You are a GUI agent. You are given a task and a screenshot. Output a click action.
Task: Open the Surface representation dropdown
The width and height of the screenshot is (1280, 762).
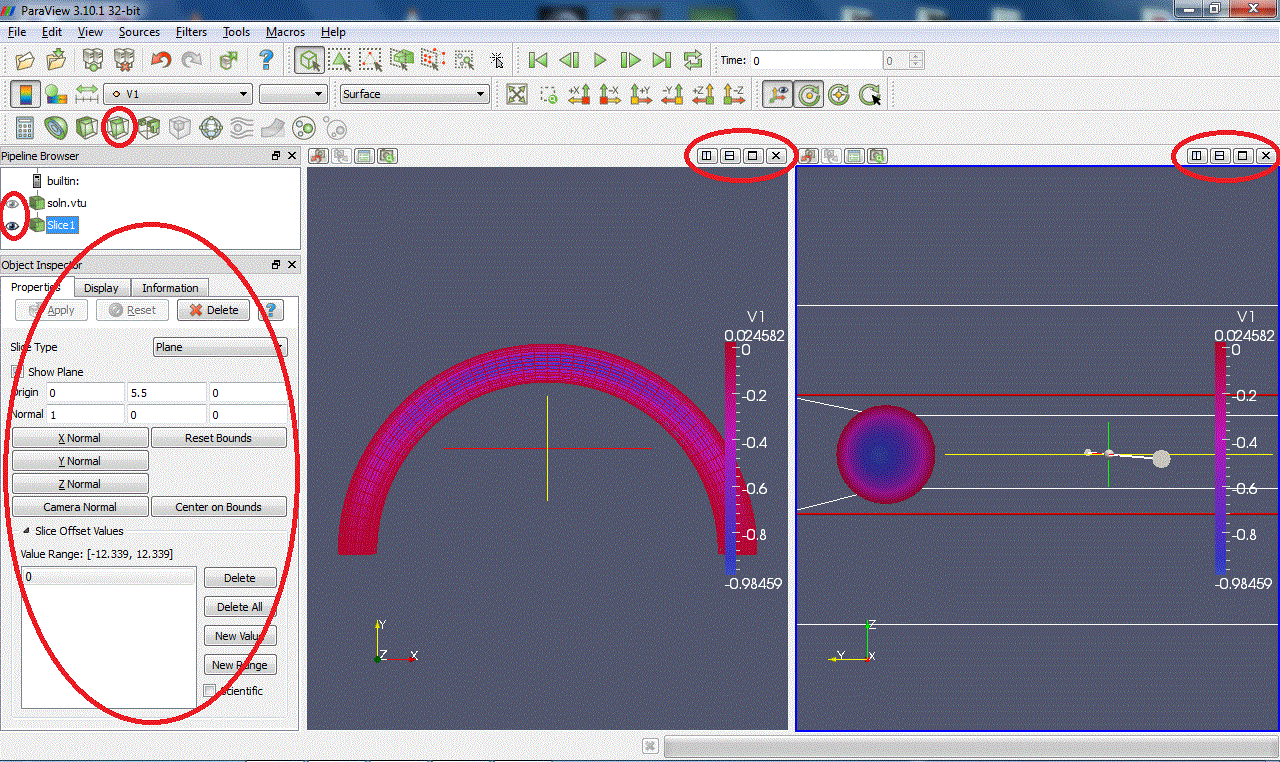coord(414,94)
